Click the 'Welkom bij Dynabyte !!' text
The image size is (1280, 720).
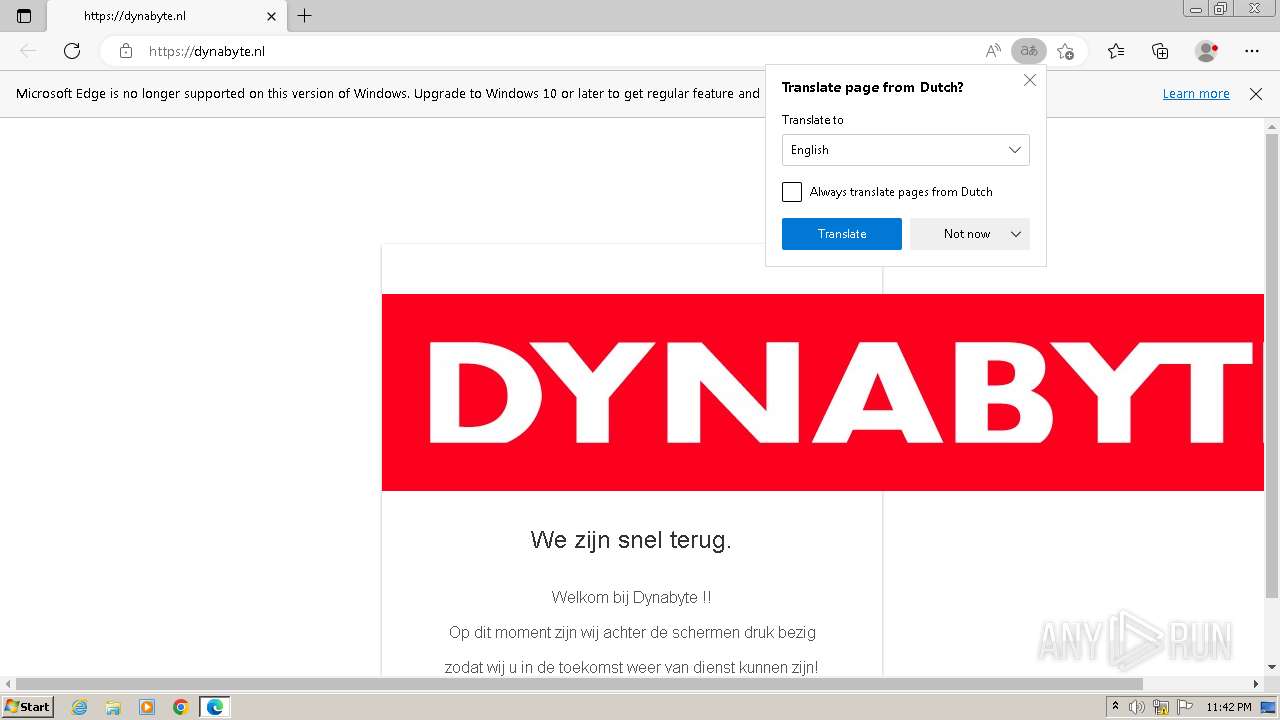pyautogui.click(x=631, y=597)
